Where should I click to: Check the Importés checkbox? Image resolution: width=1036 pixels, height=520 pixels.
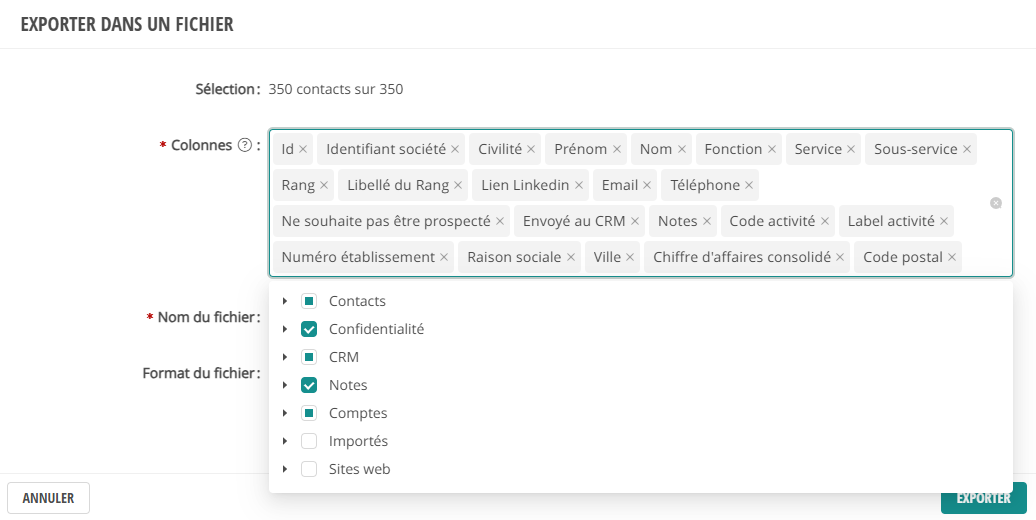[309, 441]
